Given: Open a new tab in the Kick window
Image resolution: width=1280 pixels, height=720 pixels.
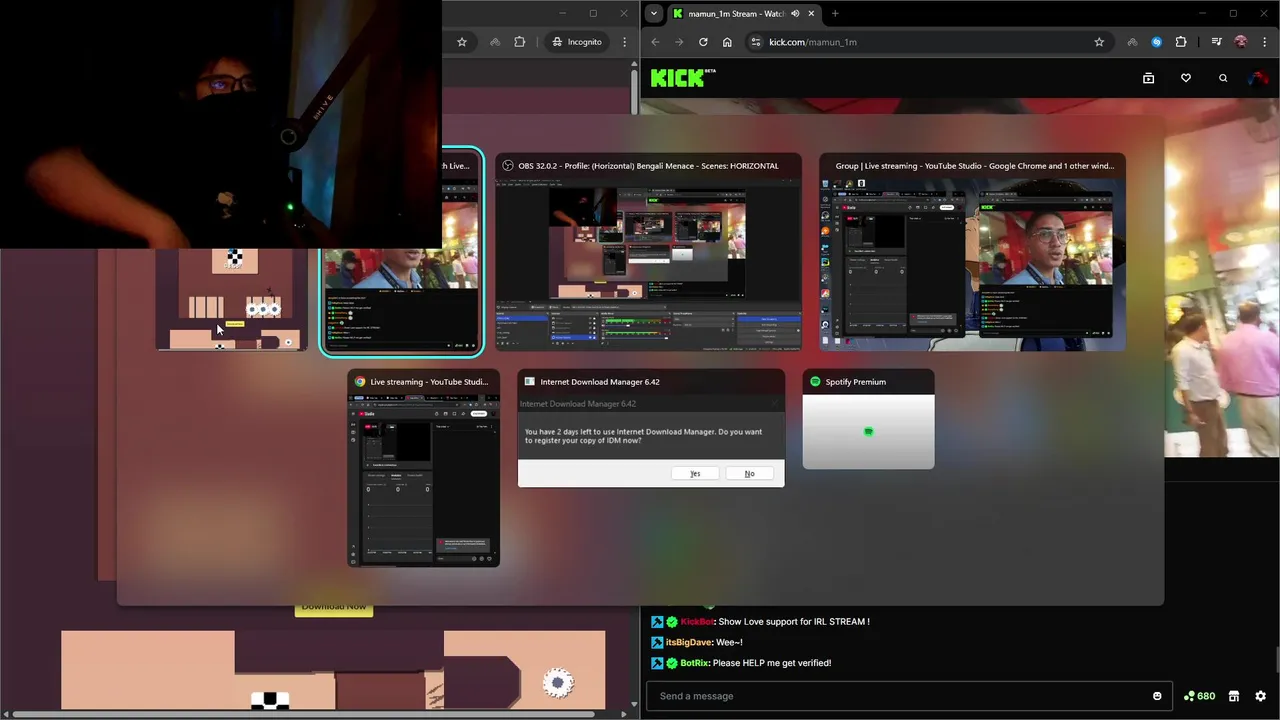Looking at the screenshot, I should click(835, 14).
